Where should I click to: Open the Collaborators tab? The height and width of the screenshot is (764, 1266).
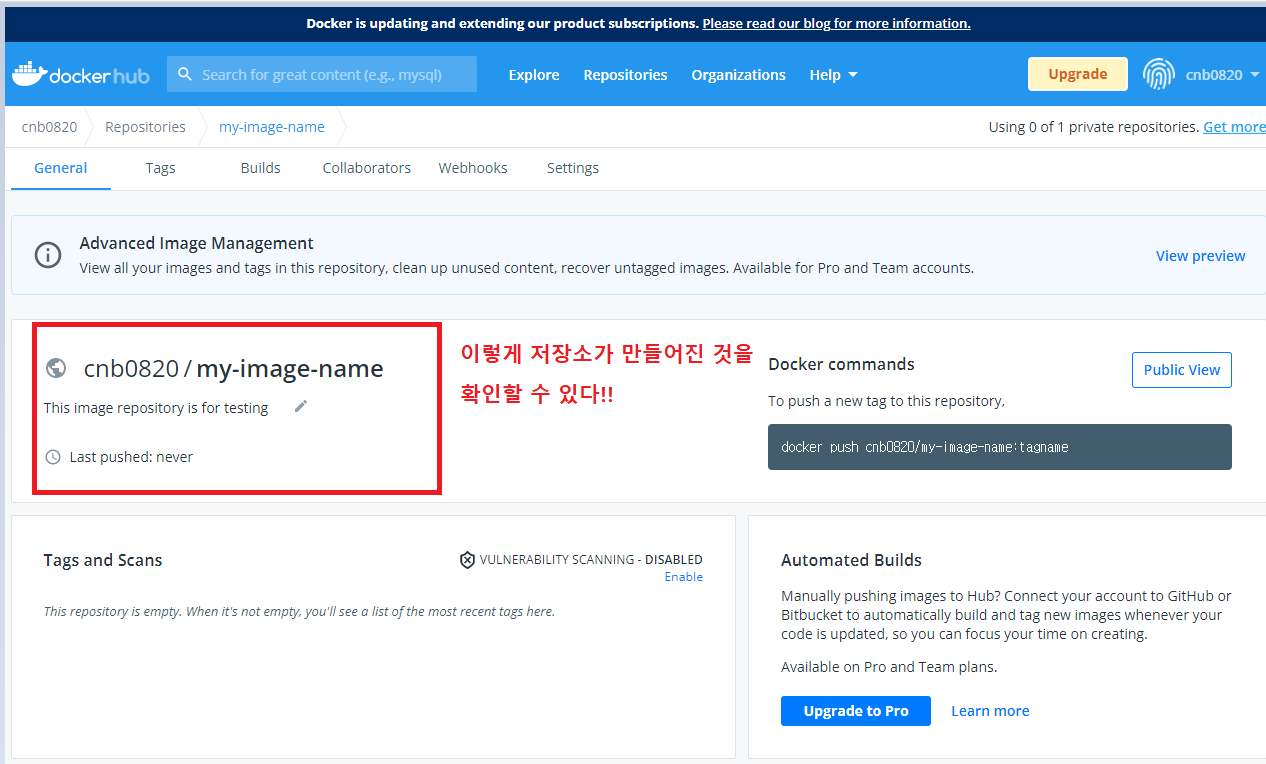point(366,168)
